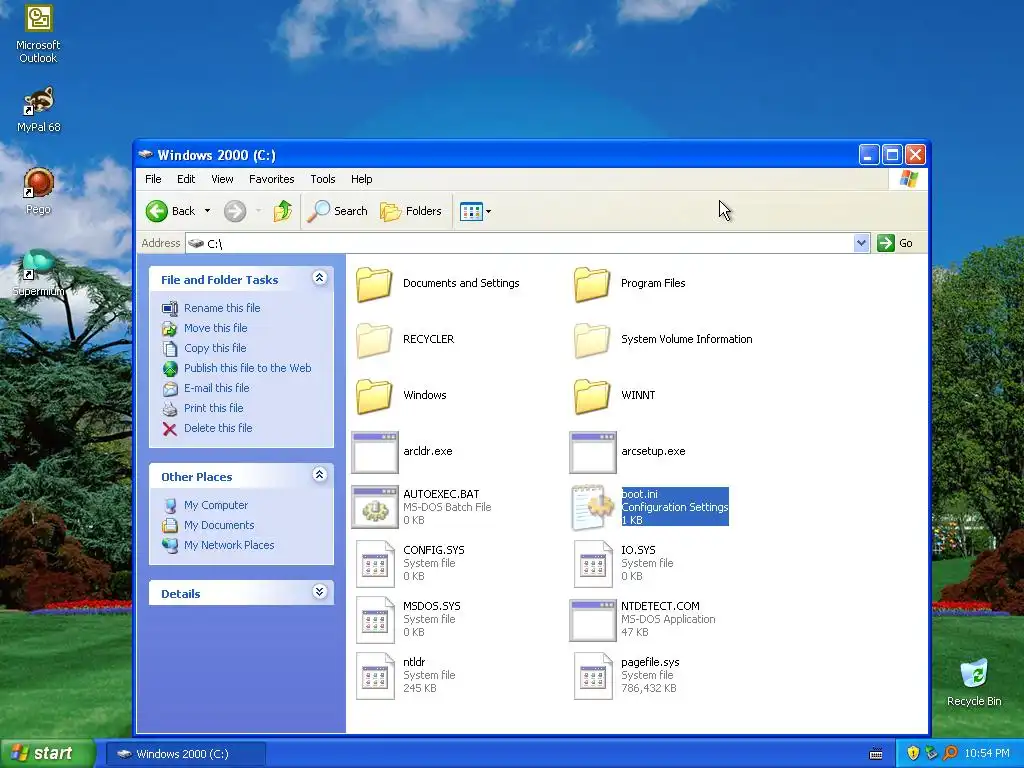This screenshot has width=1024, height=768.
Task: Open Microsoft Outlook desktop icon
Action: tap(38, 34)
